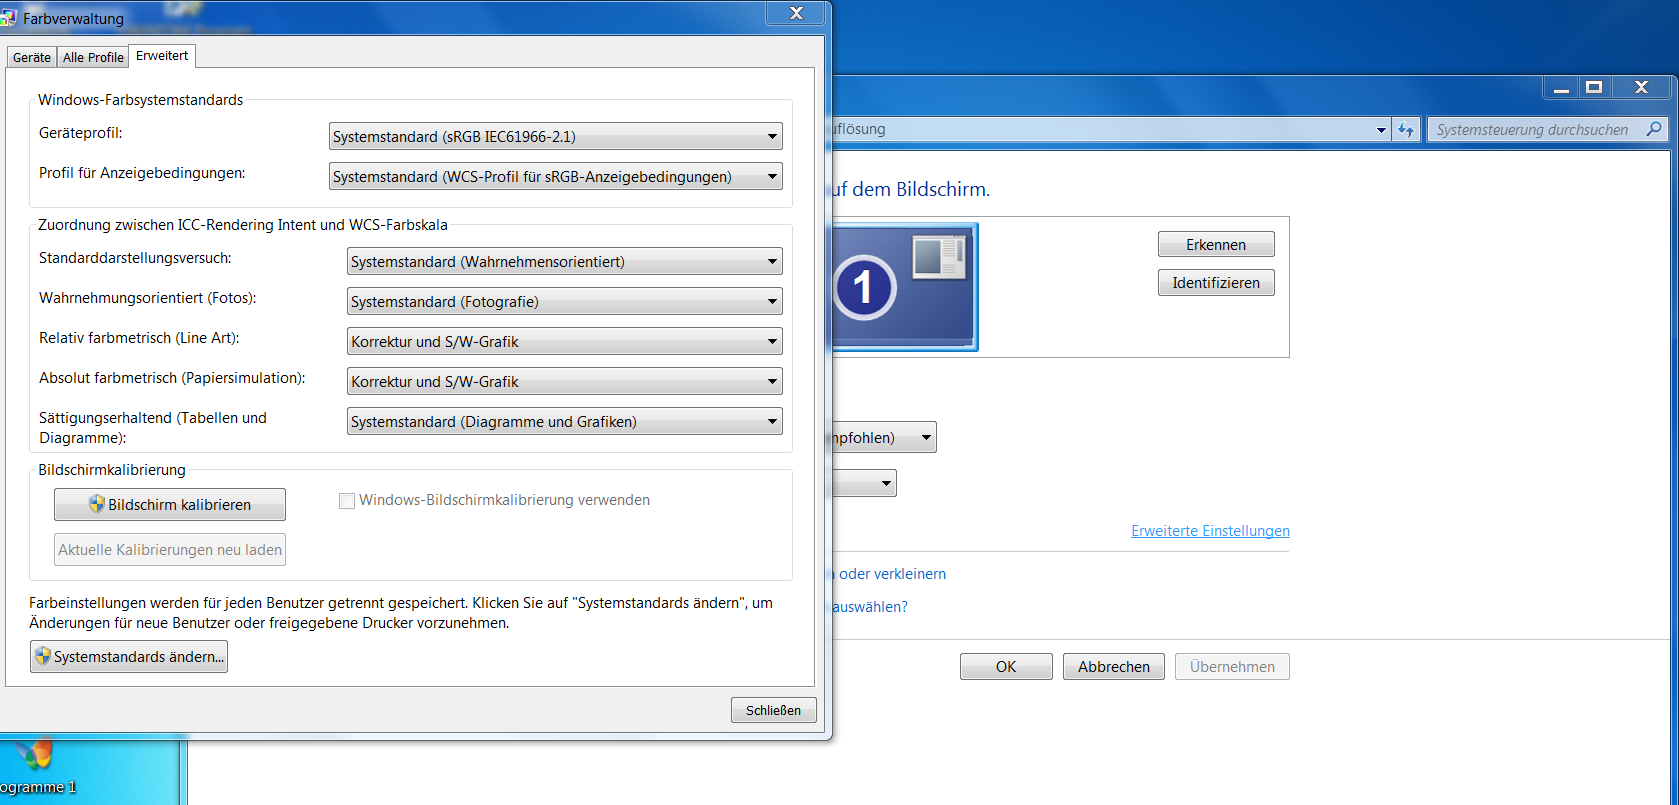
Task: Click the Übernehmen button
Action: coord(1232,666)
